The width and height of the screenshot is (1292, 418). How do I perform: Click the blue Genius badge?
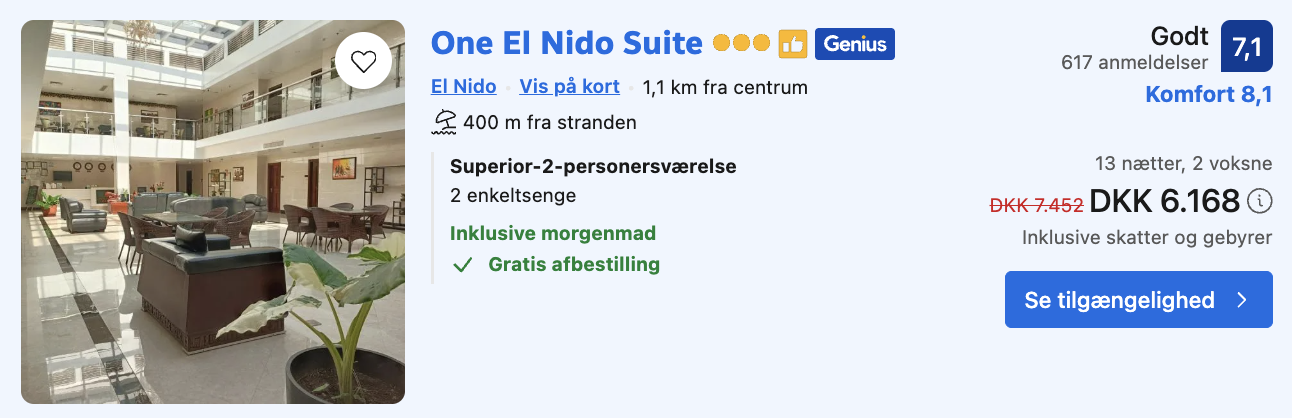tap(854, 44)
